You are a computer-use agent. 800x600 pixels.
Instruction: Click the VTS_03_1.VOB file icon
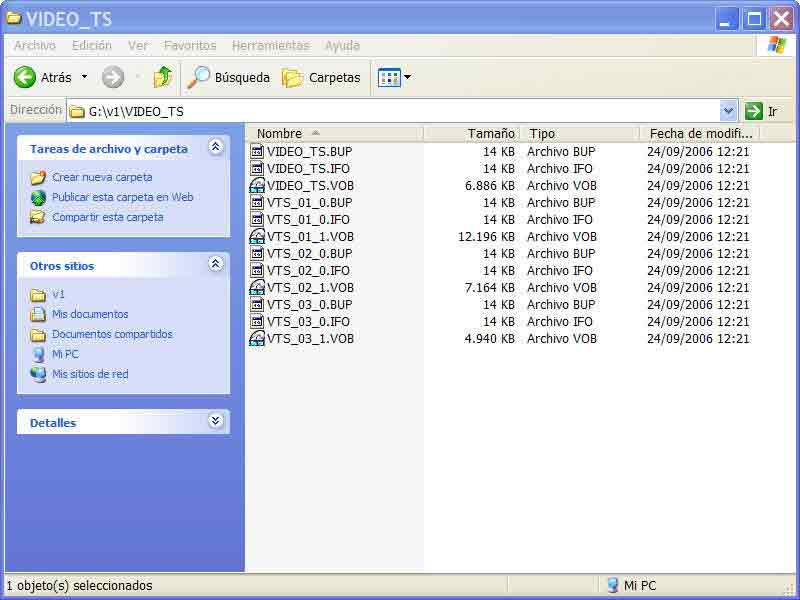[257, 339]
